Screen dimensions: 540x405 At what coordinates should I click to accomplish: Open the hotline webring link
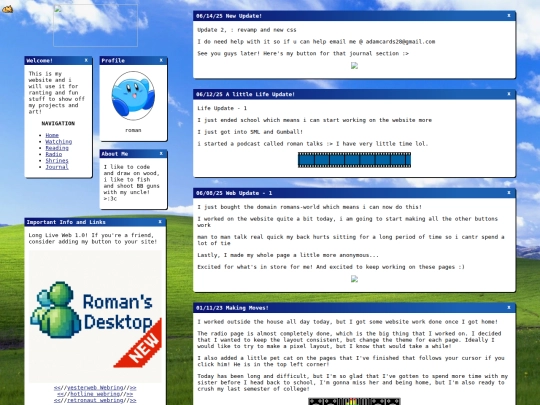[x=95, y=394]
